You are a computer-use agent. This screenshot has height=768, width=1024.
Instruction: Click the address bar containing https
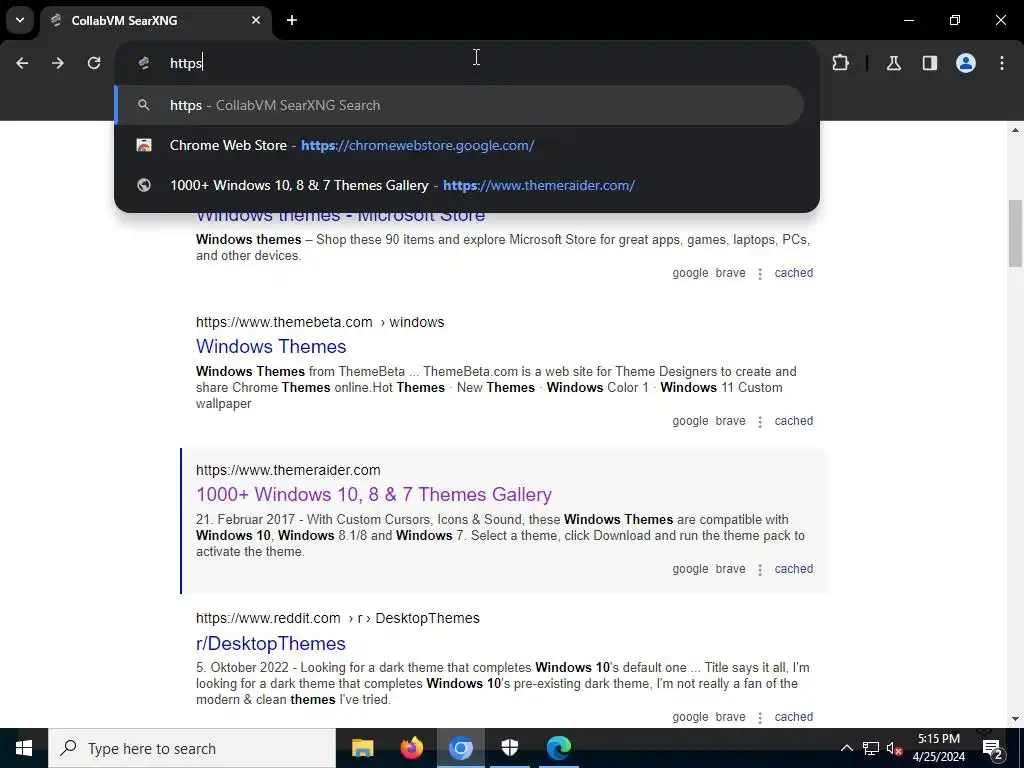(x=467, y=63)
